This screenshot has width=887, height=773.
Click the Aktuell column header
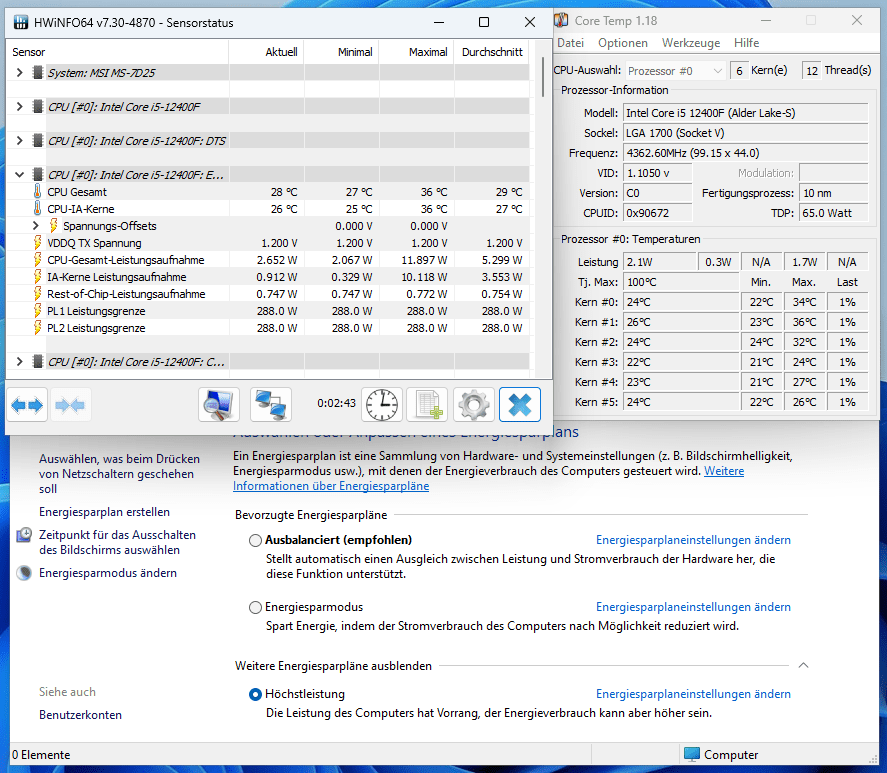pos(266,52)
